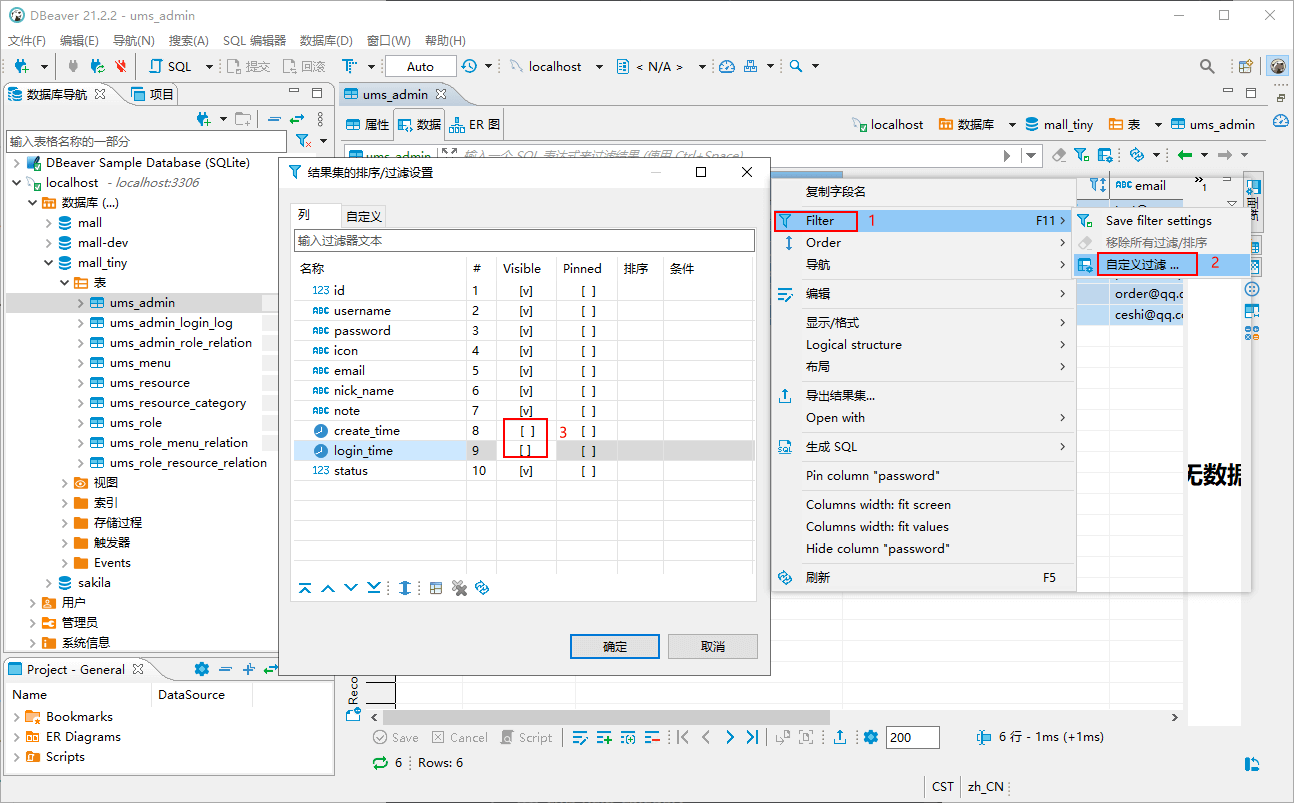Move column up in filter dialog

click(x=328, y=587)
